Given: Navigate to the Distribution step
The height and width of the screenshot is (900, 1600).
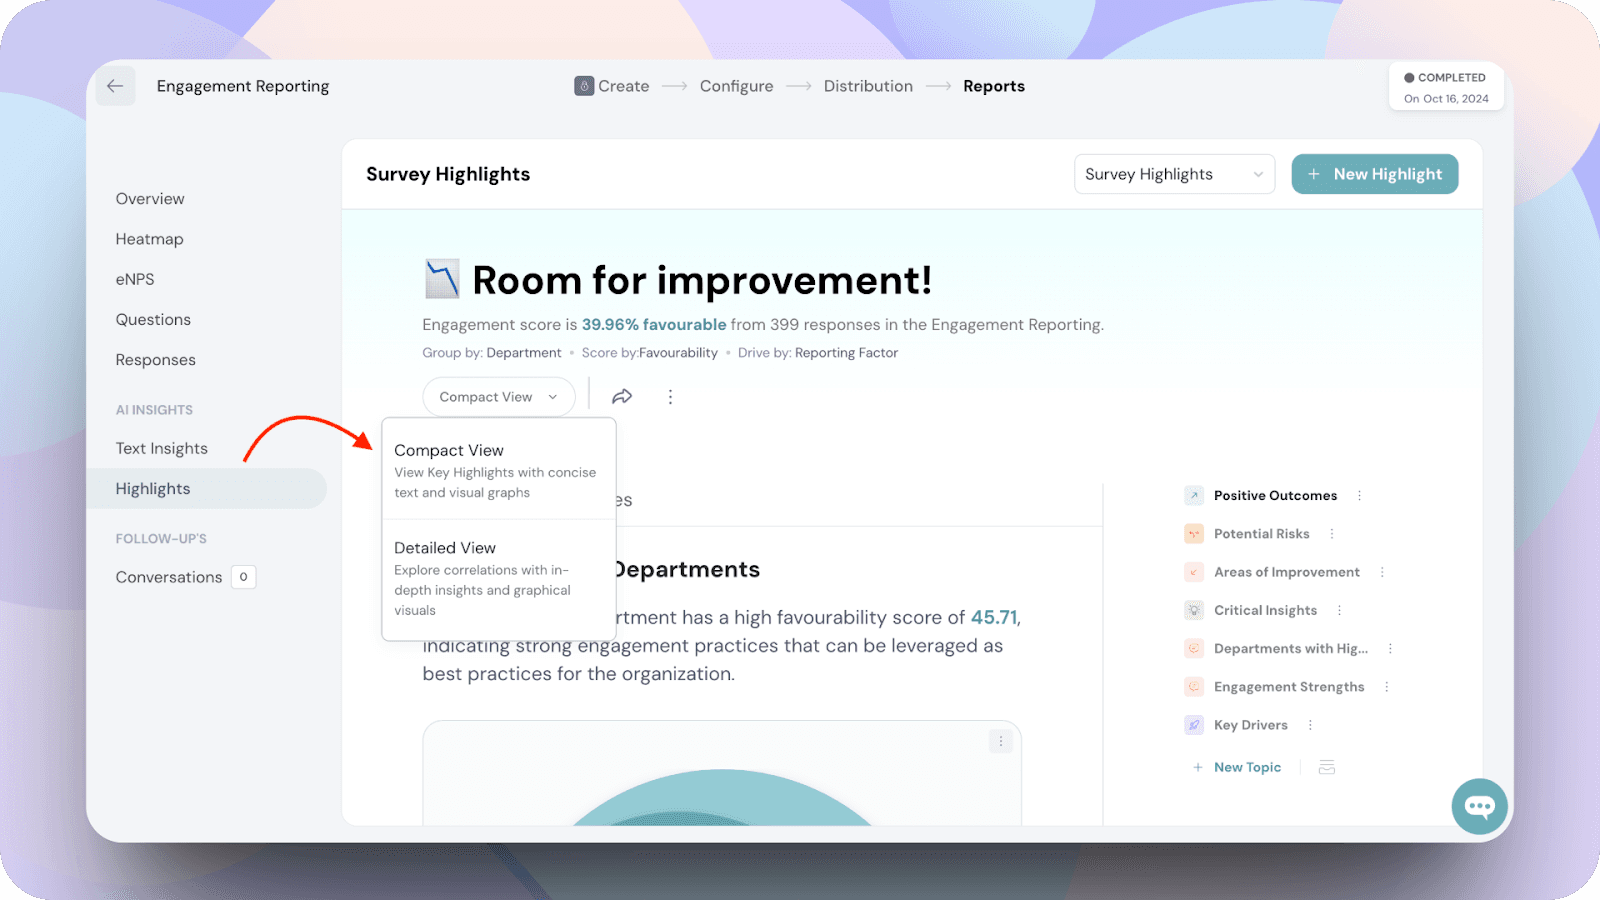Looking at the screenshot, I should 867,86.
